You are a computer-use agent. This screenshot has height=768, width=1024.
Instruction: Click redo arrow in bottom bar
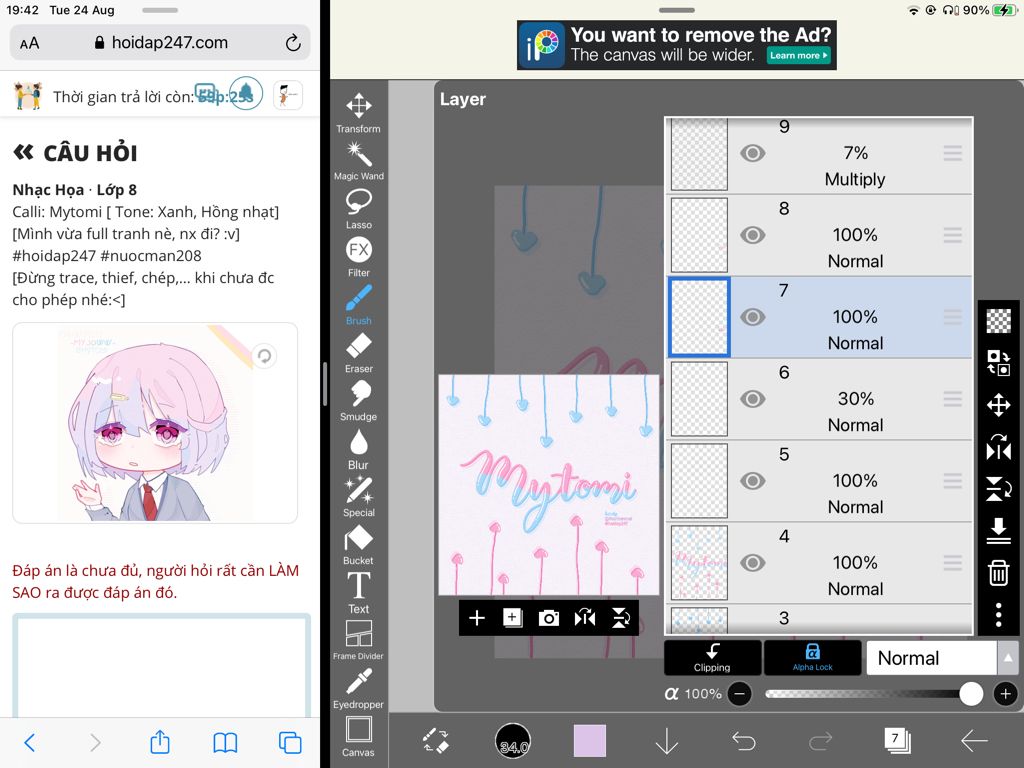pos(820,741)
